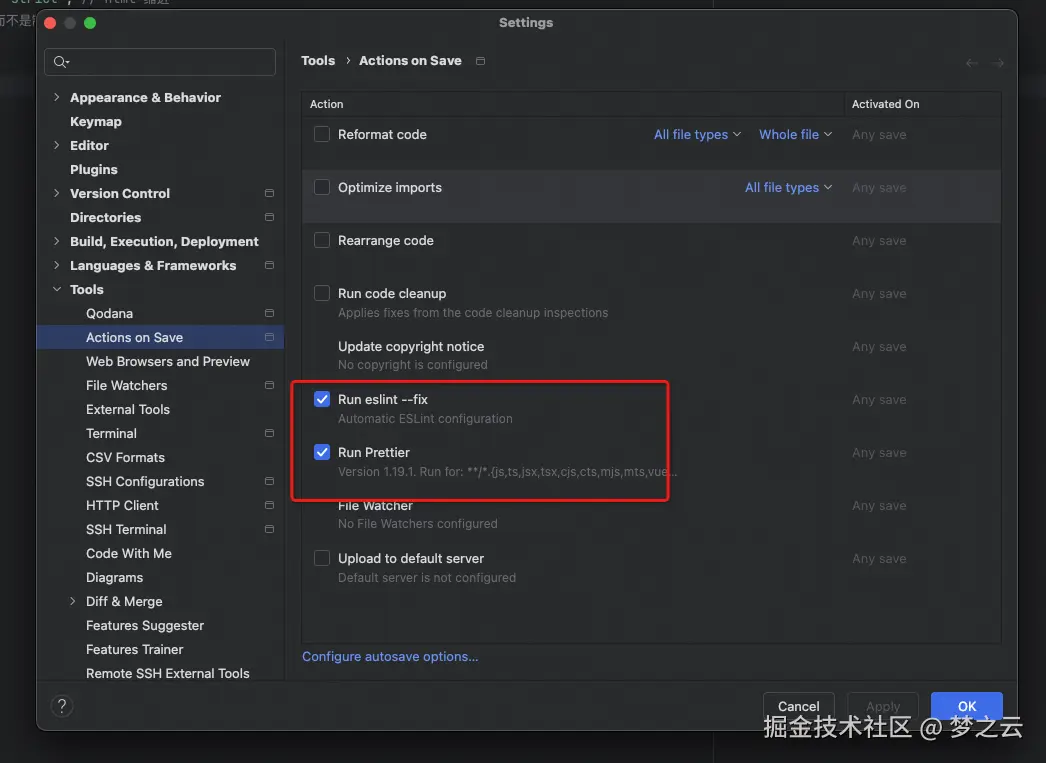Enable the Optimize imports checkbox
Viewport: 1046px width, 763px height.
coord(322,187)
